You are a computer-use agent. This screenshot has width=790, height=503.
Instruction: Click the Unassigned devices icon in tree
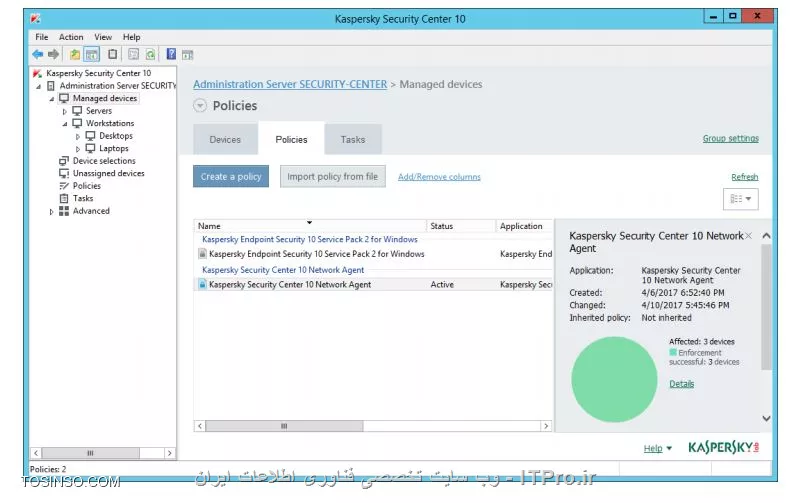pyautogui.click(x=64, y=173)
